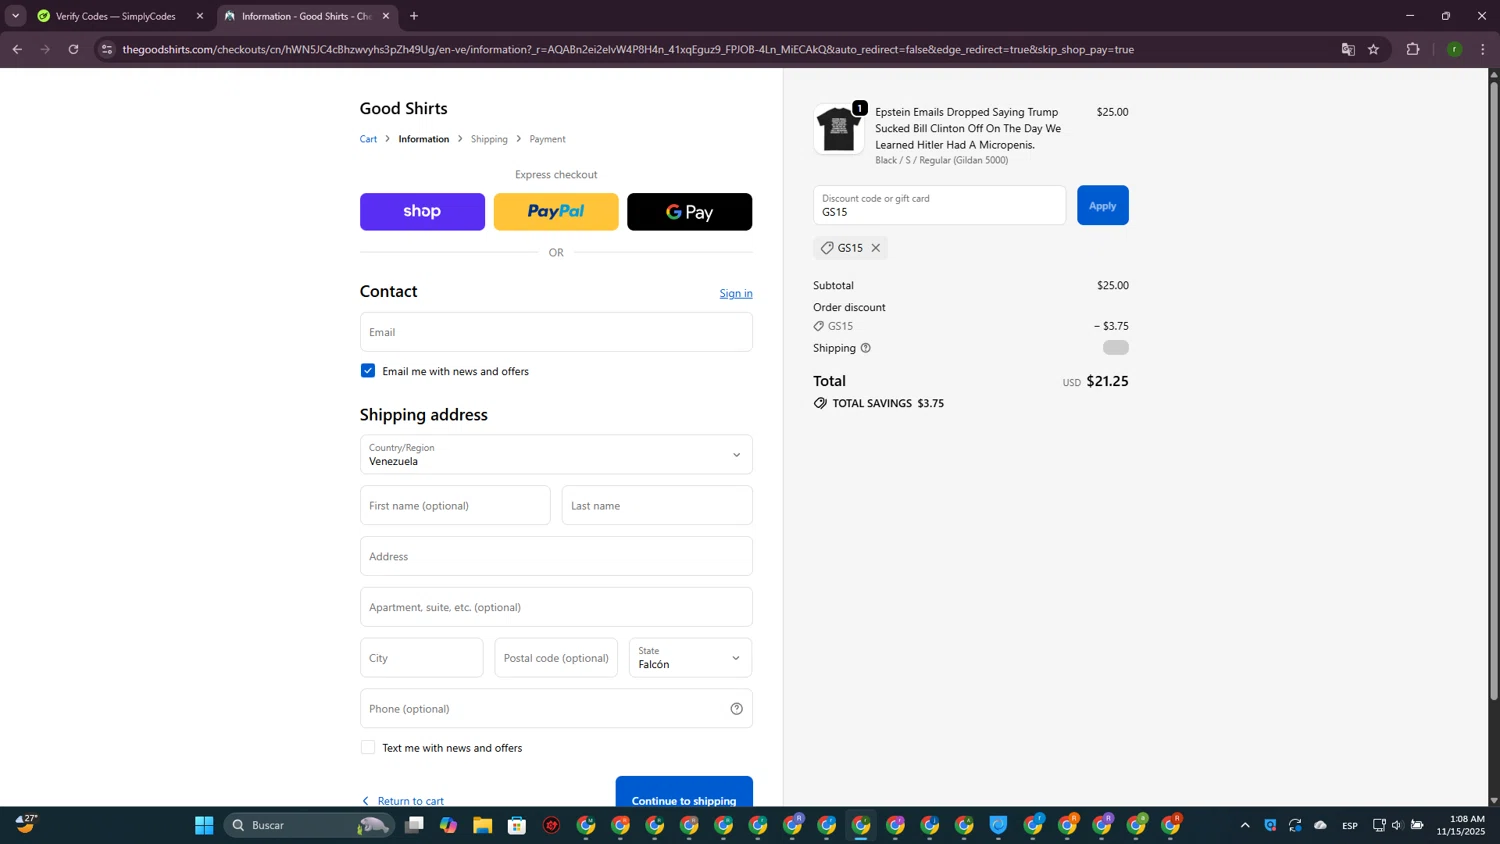This screenshot has width=1500, height=844.
Task: Click the black t-shirt product thumbnail
Action: pyautogui.click(x=838, y=129)
